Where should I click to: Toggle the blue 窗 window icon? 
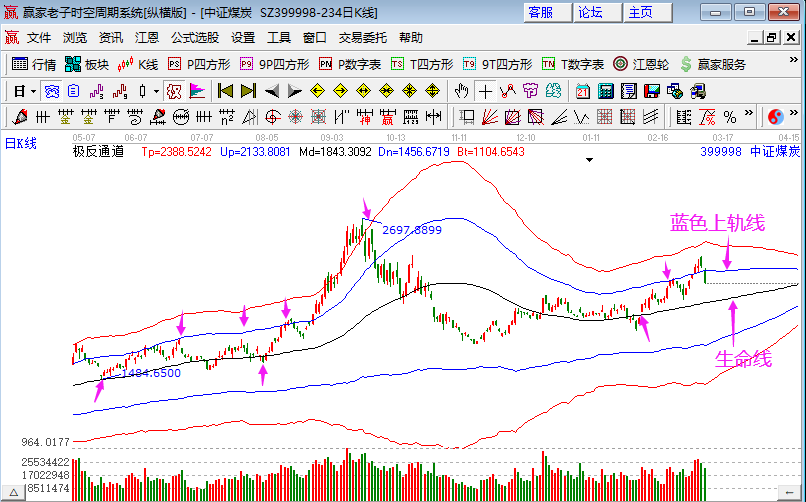click(x=51, y=91)
